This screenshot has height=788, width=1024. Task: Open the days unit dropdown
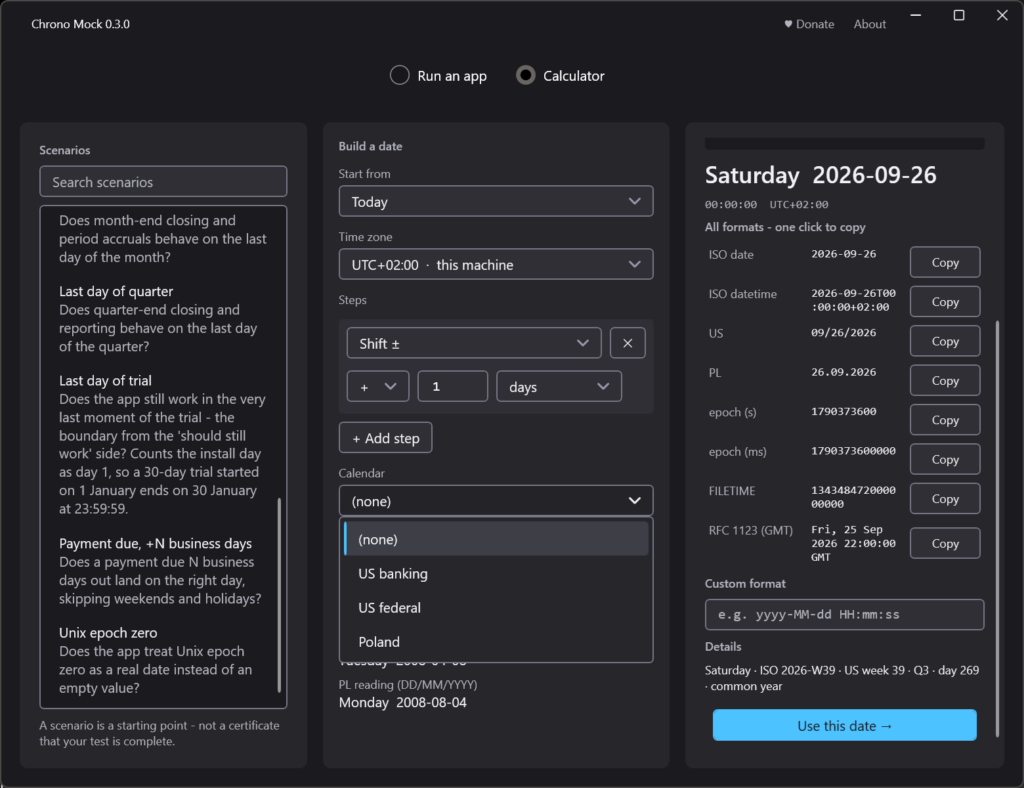(x=558, y=386)
